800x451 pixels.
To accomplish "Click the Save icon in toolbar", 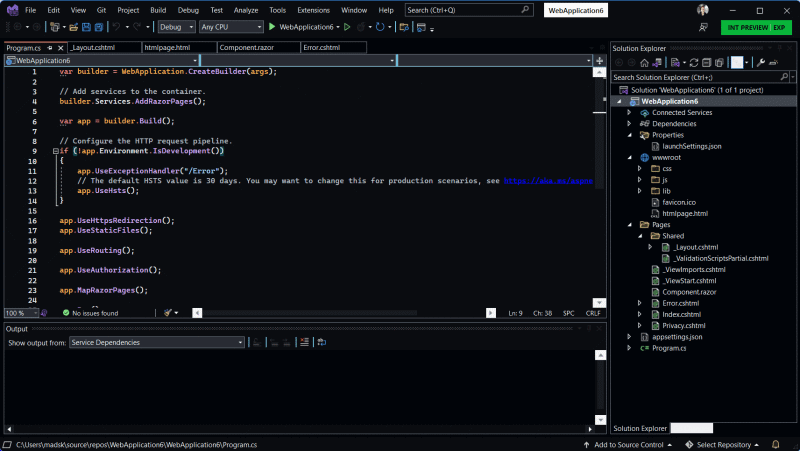I will tap(86, 27).
